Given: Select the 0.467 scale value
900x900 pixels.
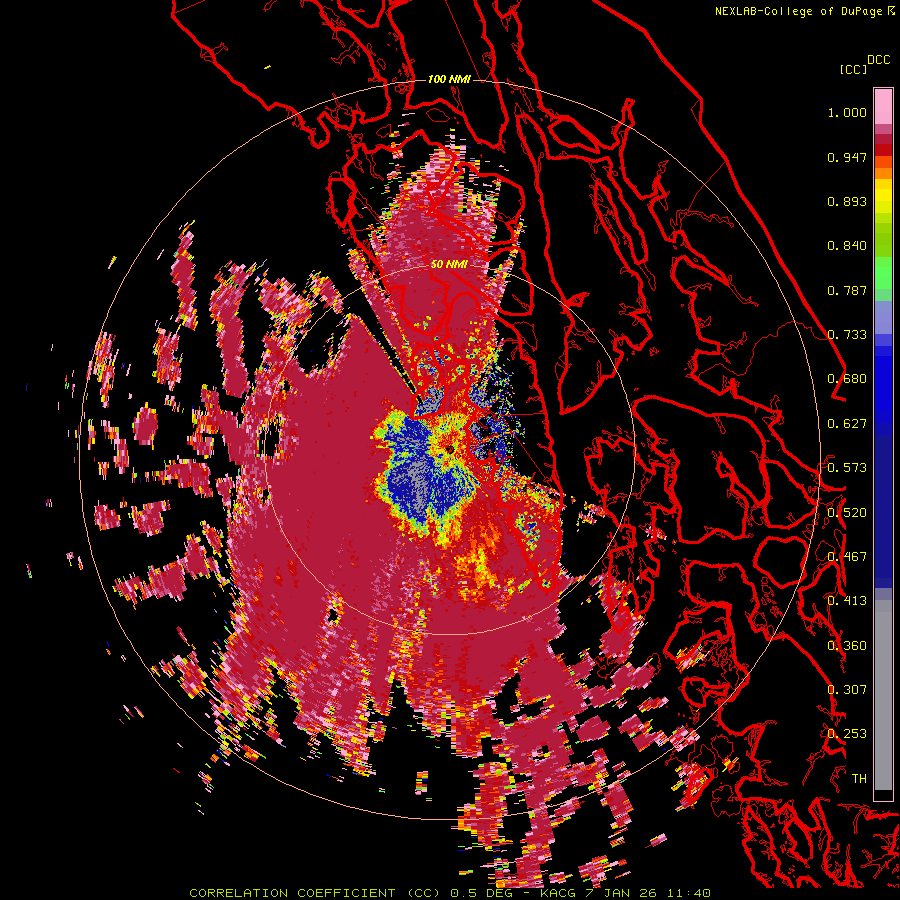Looking at the screenshot, I should click(x=847, y=557).
